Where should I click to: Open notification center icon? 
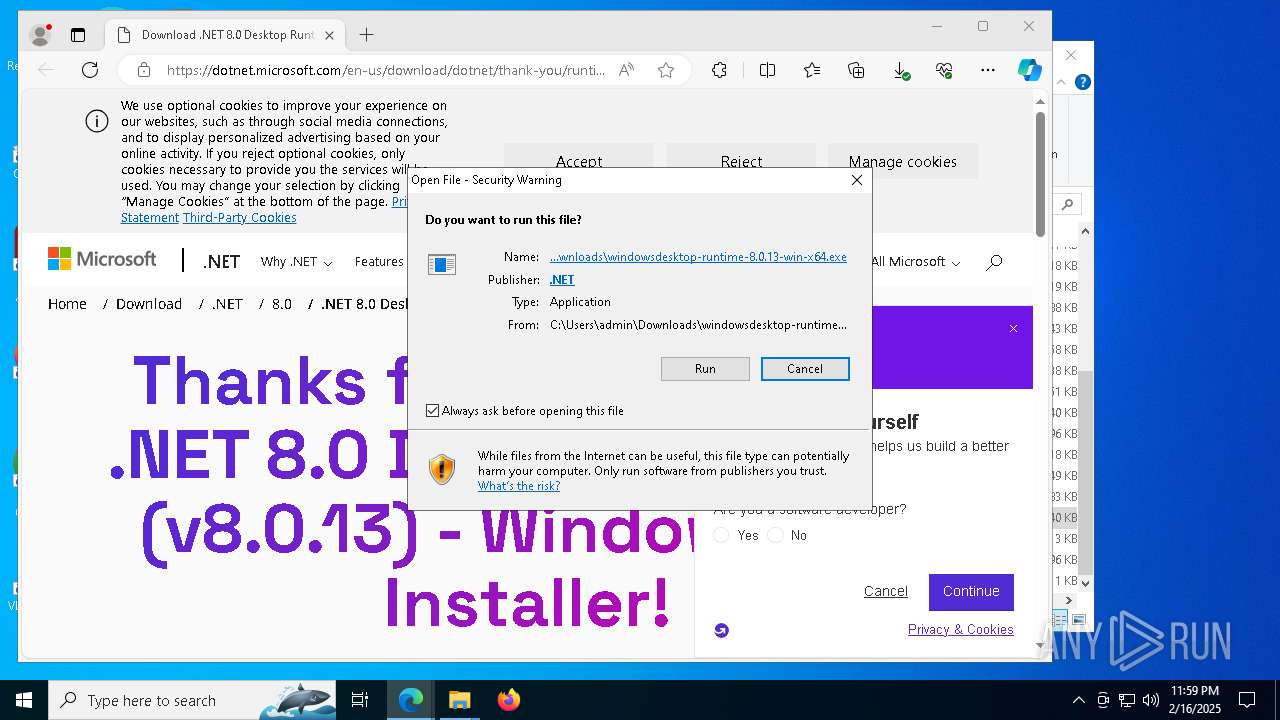(1247, 700)
